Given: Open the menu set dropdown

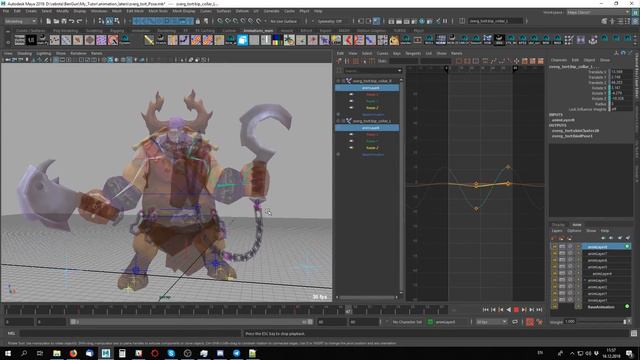Looking at the screenshot, I should coord(20,21).
